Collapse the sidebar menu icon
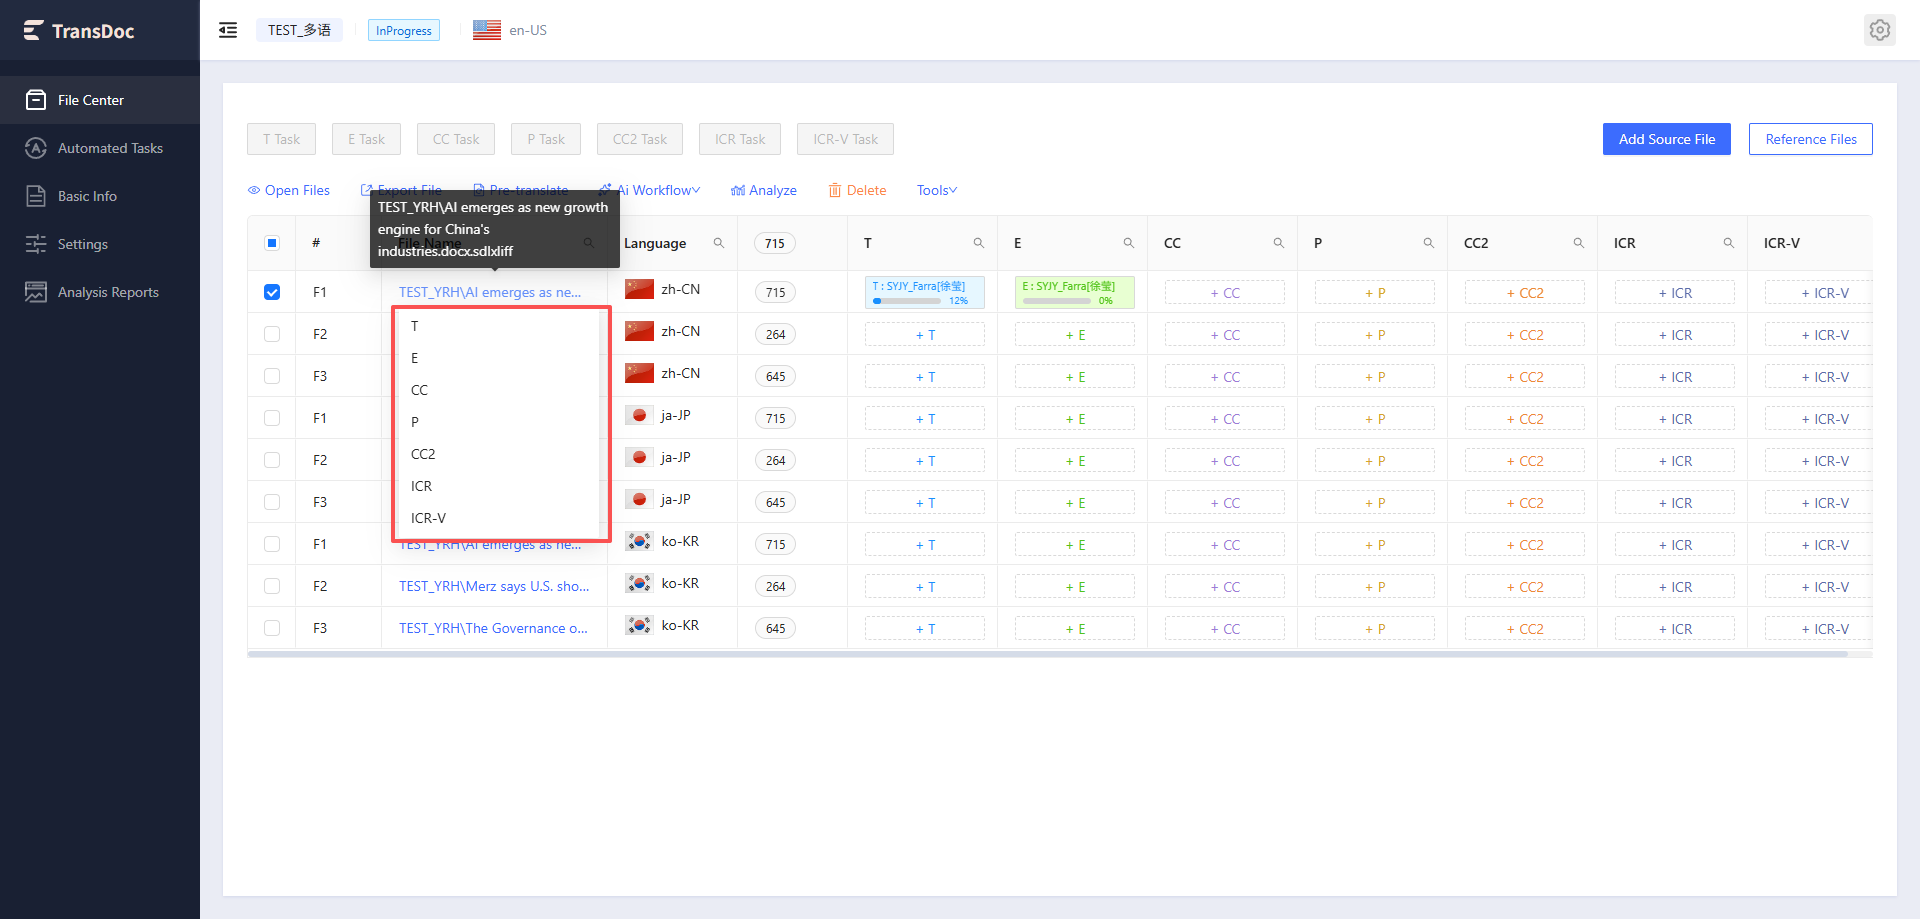The width and height of the screenshot is (1920, 919). point(228,30)
